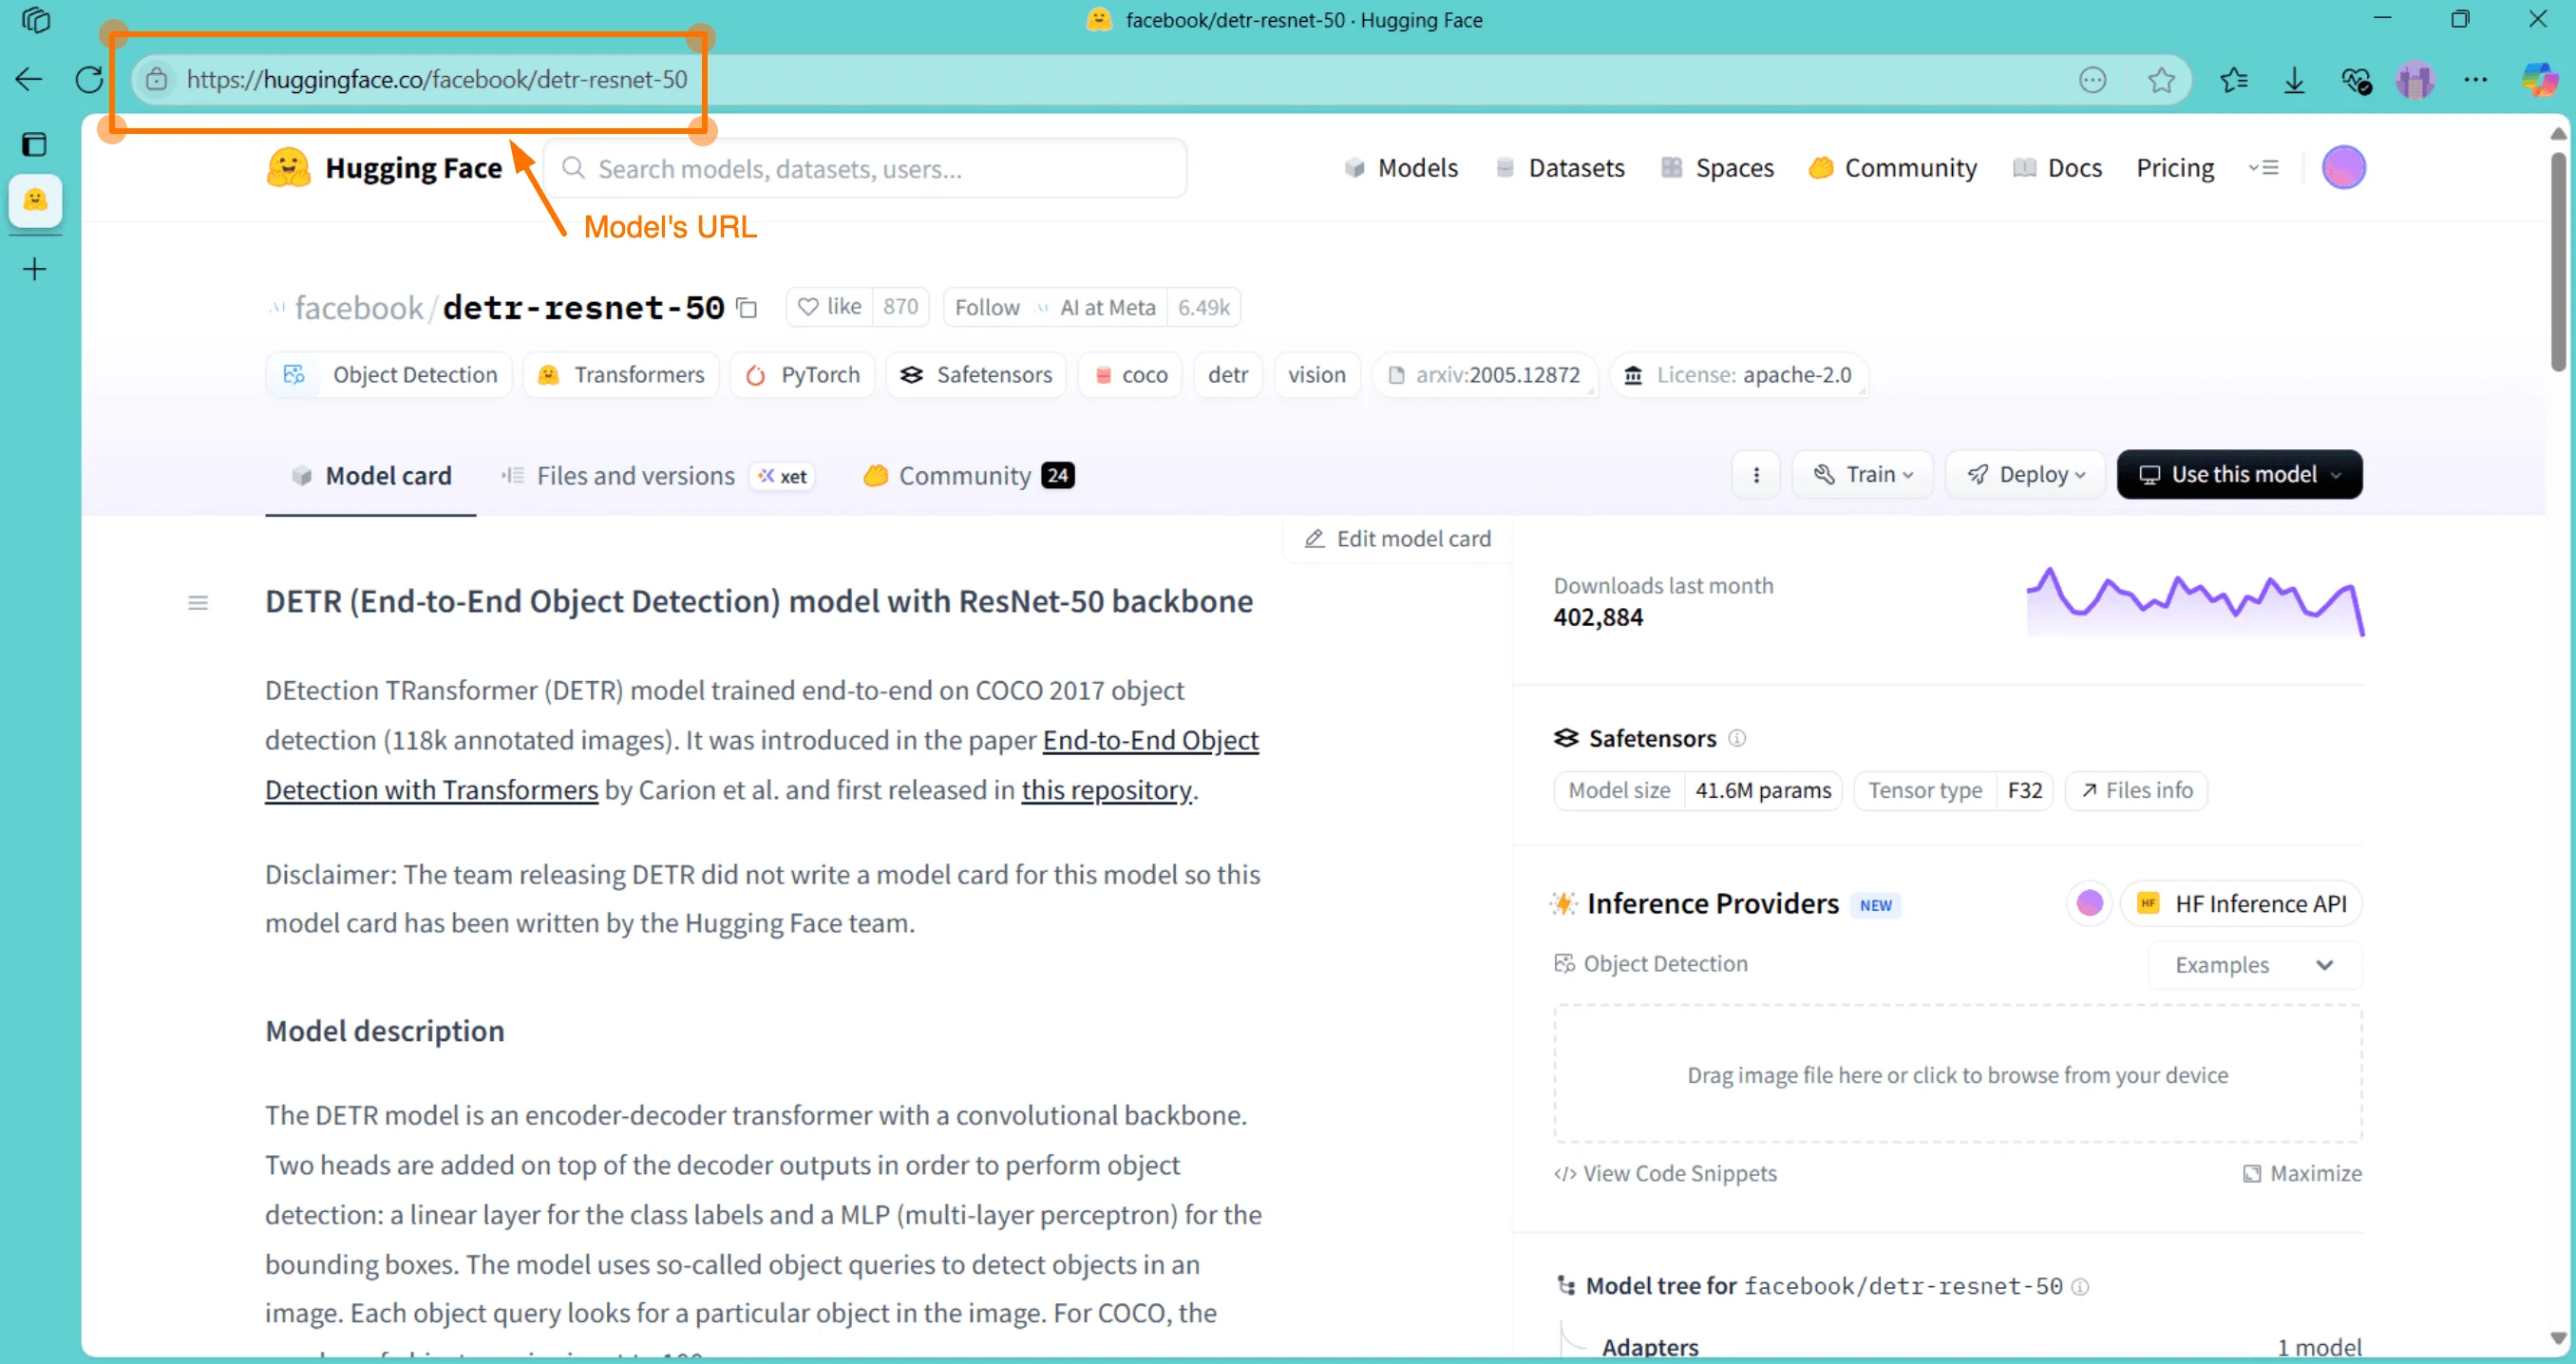Image resolution: width=2576 pixels, height=1364 pixels.
Task: Open vertical tabs panel icon in sidebar
Action: [34, 144]
